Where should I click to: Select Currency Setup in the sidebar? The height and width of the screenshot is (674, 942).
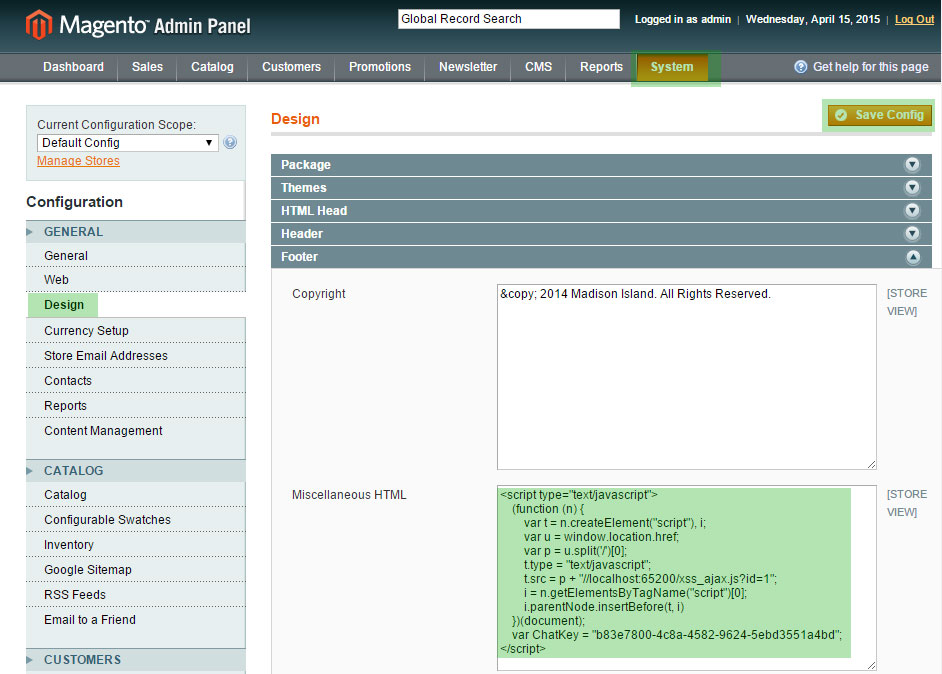(136, 331)
